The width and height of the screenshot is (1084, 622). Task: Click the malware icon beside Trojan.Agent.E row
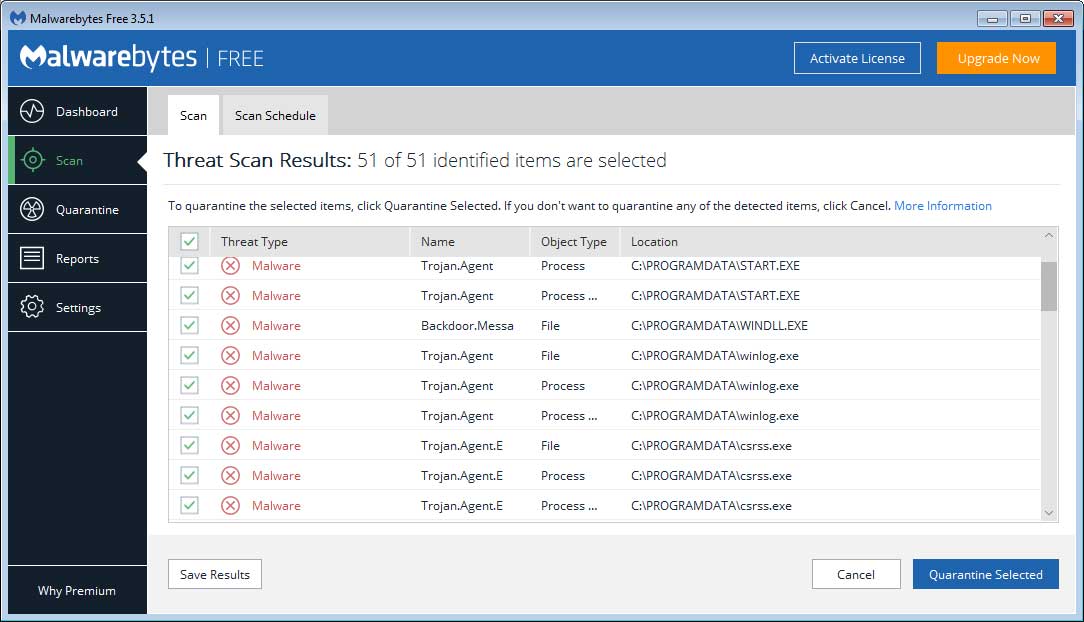230,445
